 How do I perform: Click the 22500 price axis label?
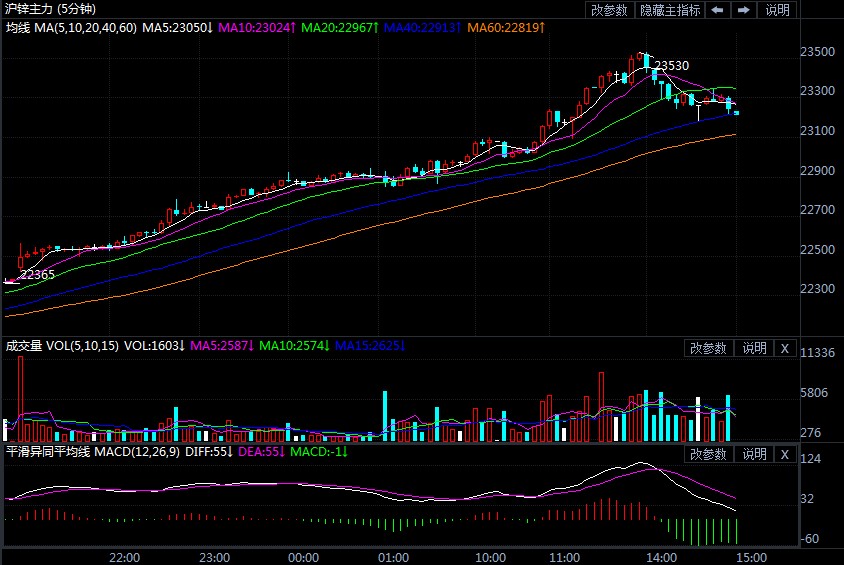tap(817, 250)
